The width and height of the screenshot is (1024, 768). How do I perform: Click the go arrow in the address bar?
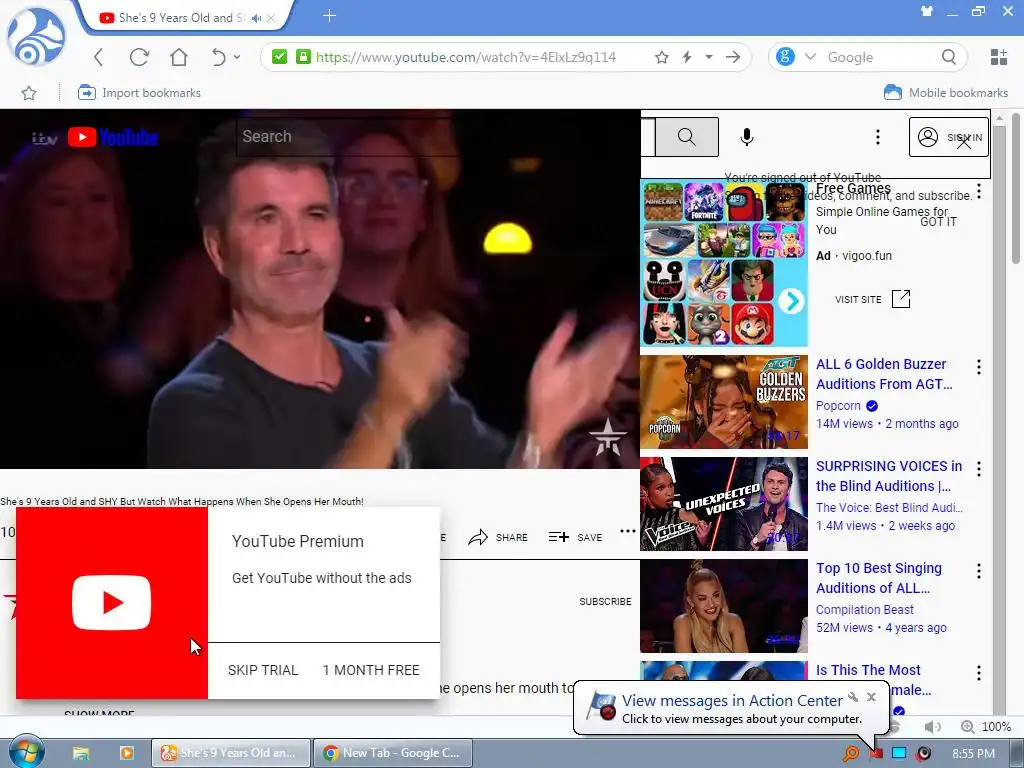coord(733,57)
